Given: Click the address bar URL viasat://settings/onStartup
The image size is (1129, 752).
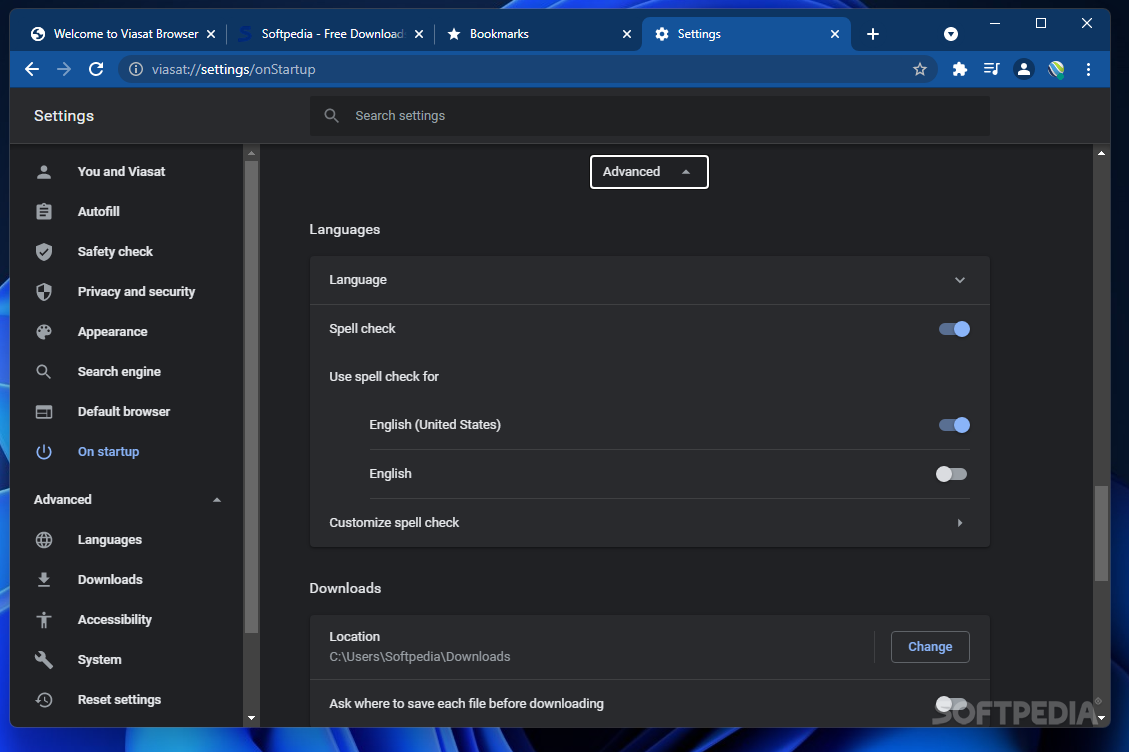Looking at the screenshot, I should click(233, 69).
